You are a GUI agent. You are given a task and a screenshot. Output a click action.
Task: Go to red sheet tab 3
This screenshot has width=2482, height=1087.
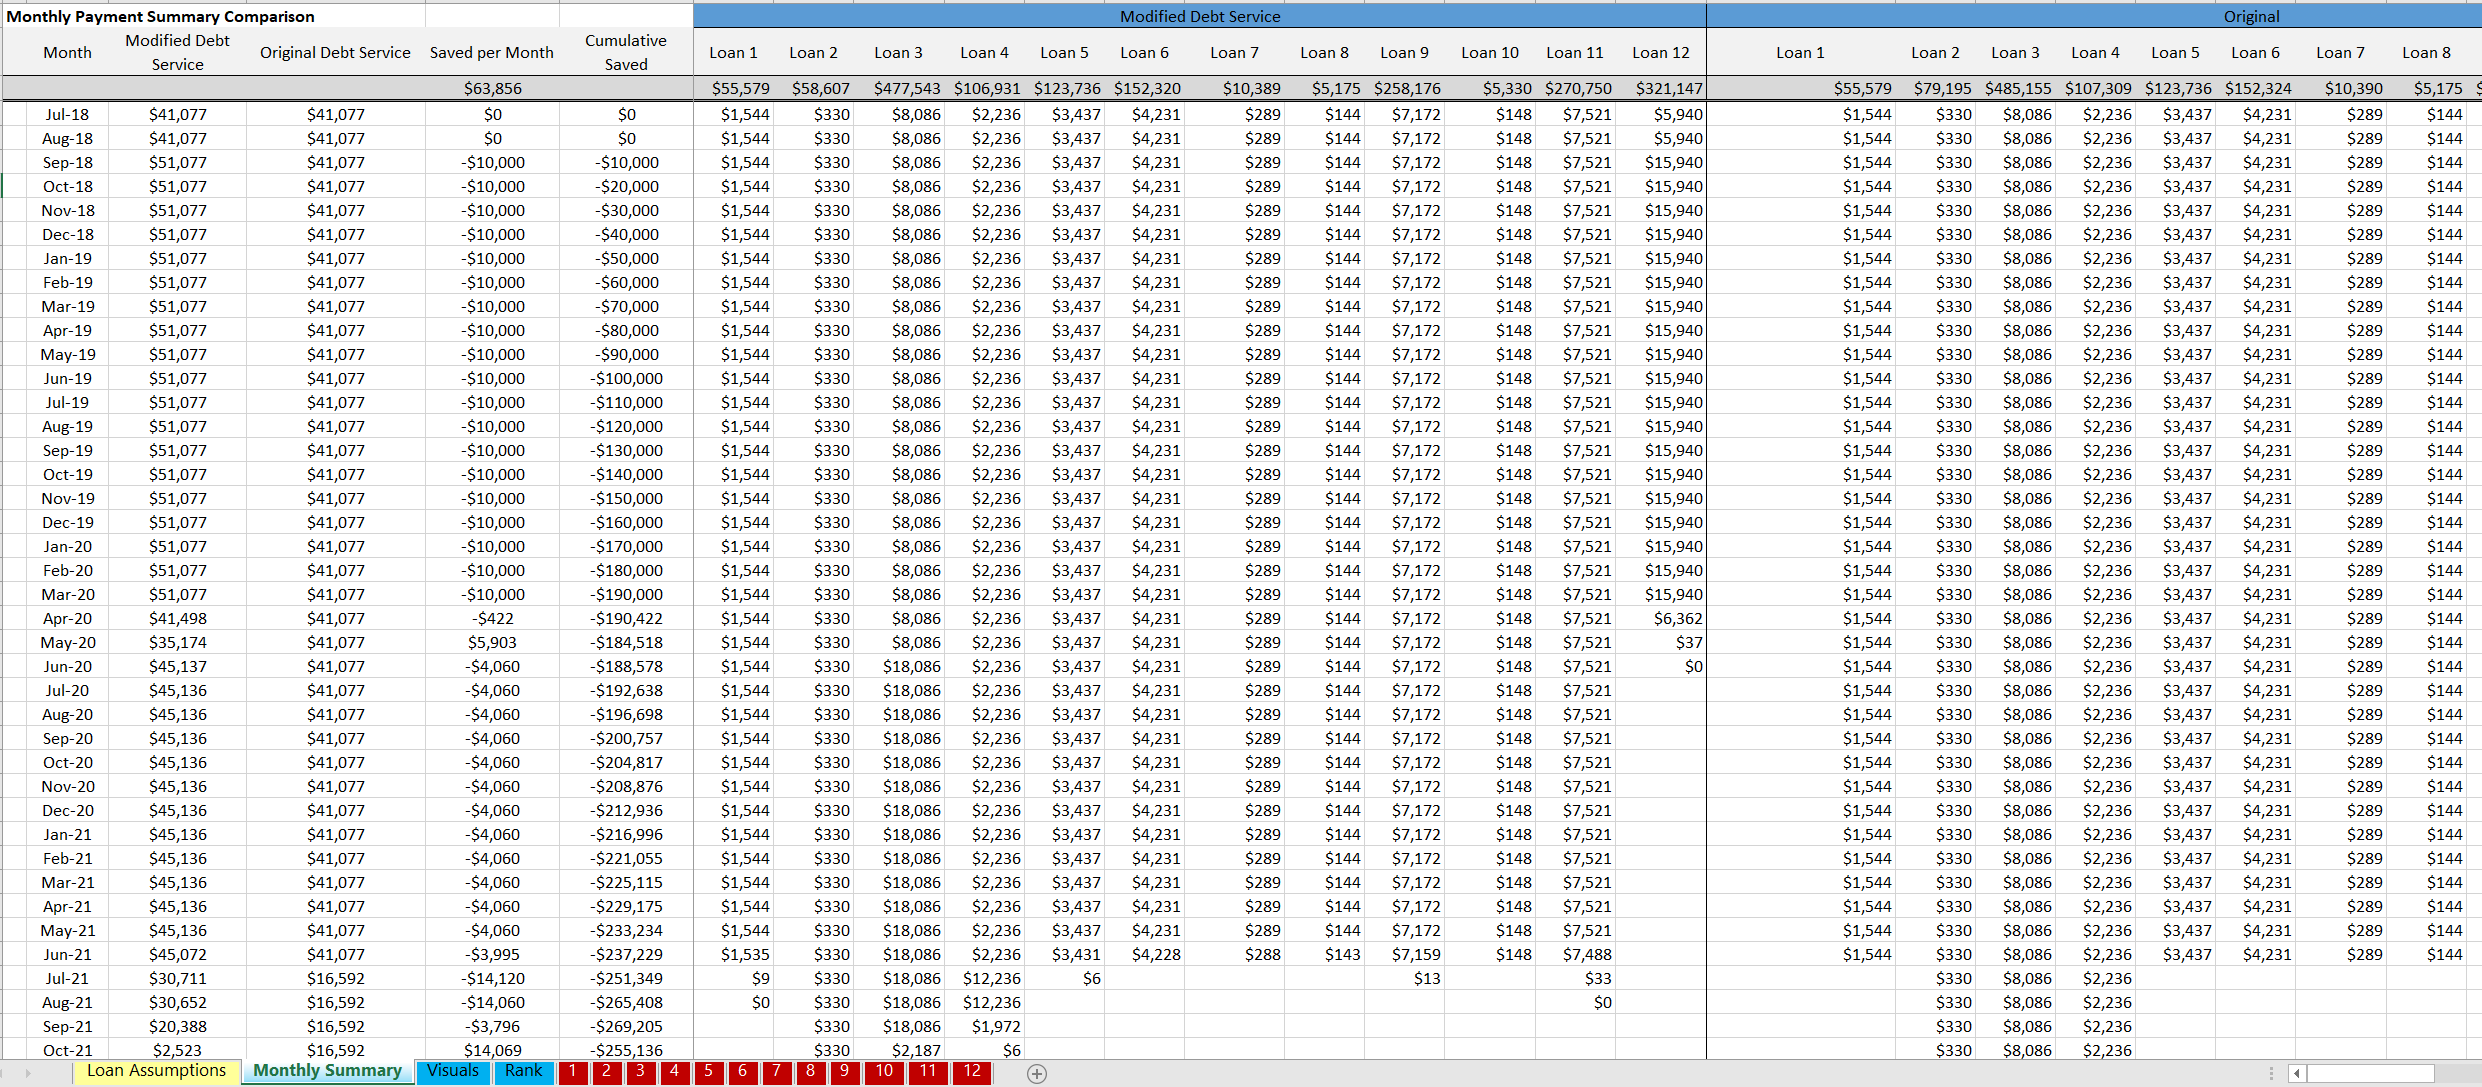[x=640, y=1071]
